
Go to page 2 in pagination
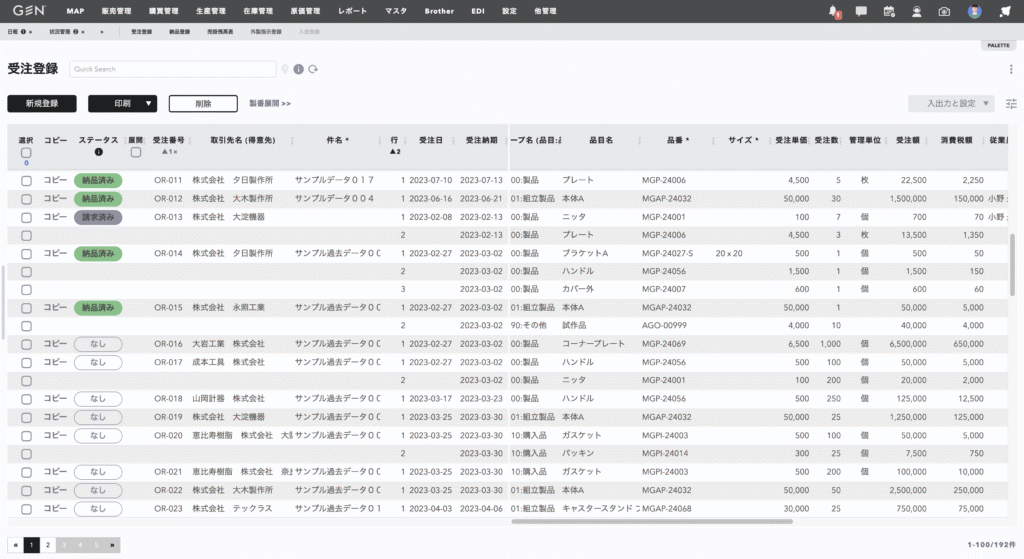[x=48, y=545]
